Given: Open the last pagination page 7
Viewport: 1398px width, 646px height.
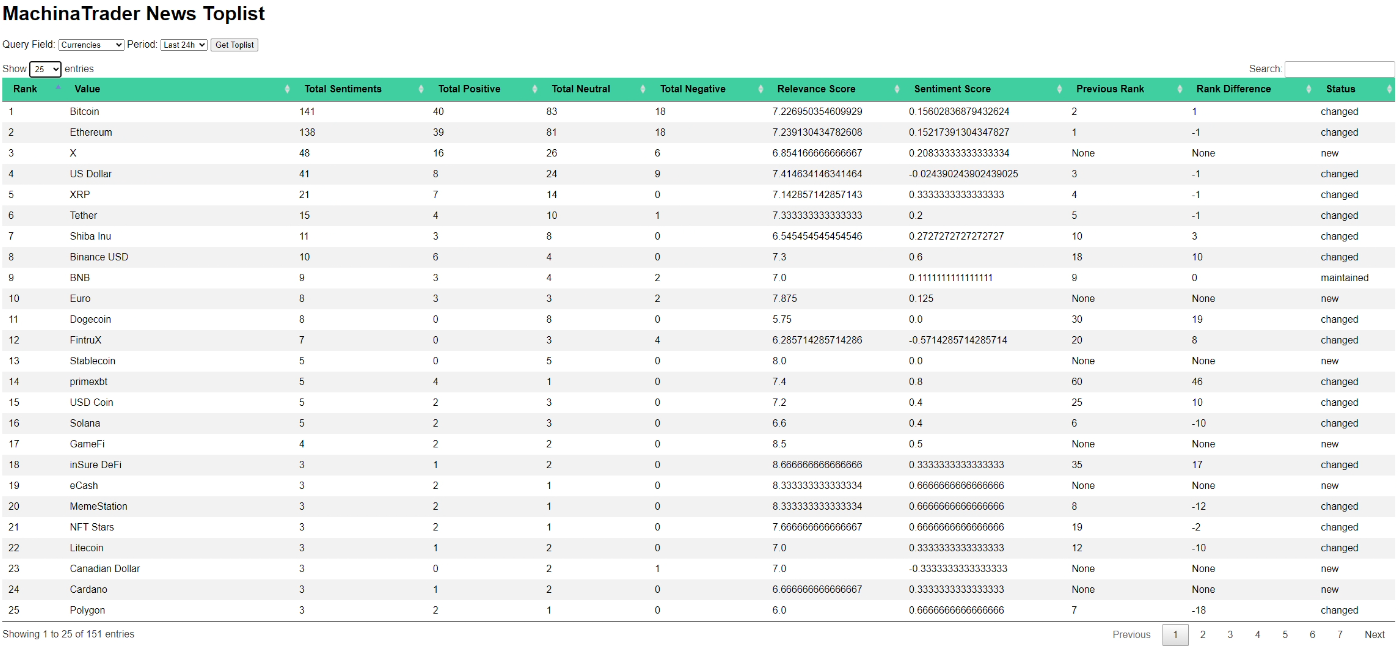Looking at the screenshot, I should point(1340,635).
